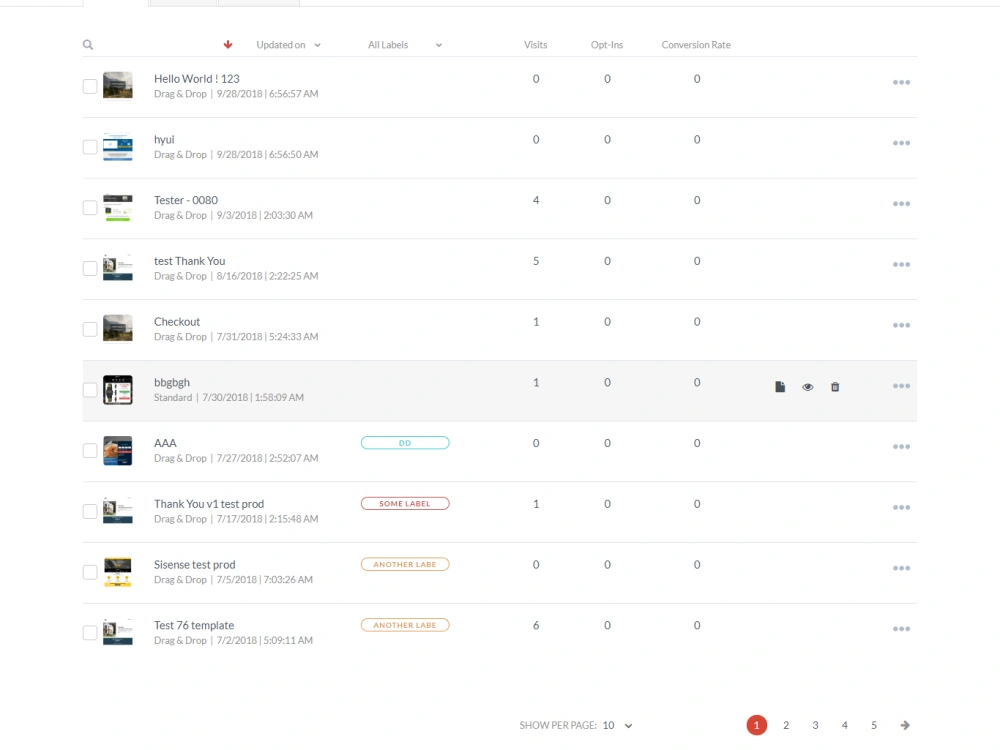Screen dimensions: 1000x750
Task: Open more options for test Thank You
Action: (x=901, y=264)
